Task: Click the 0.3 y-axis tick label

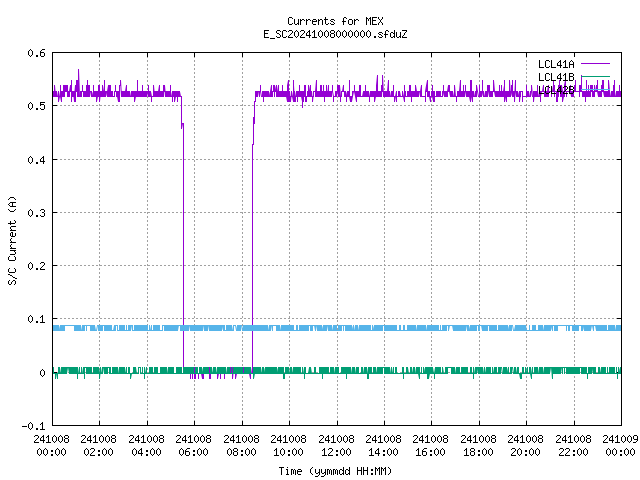Action: pyautogui.click(x=36, y=213)
